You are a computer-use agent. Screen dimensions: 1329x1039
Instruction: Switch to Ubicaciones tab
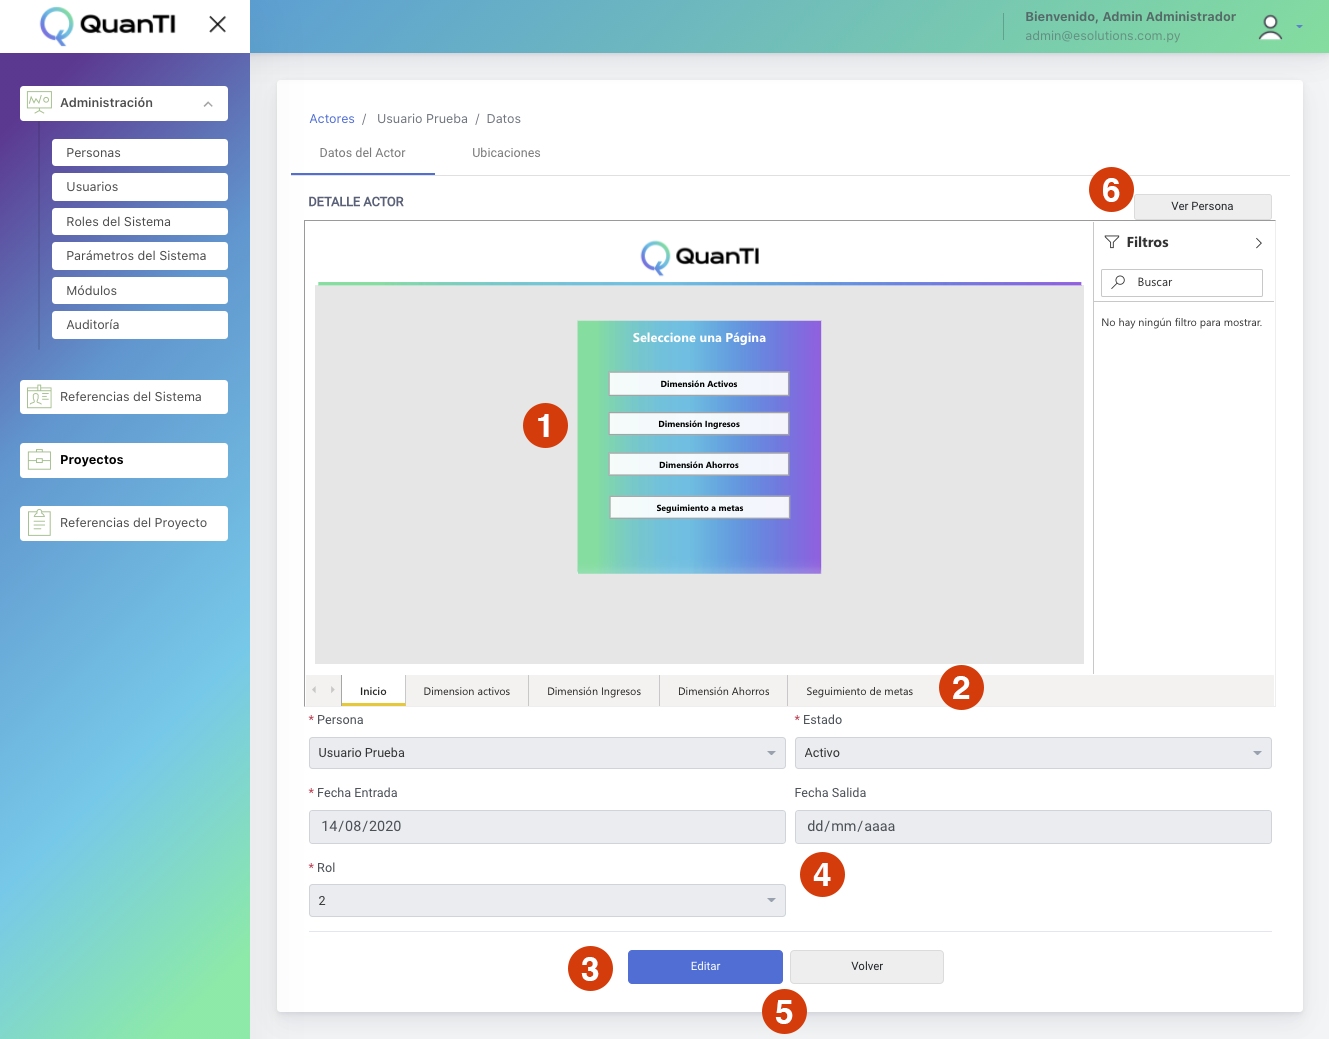(x=506, y=153)
